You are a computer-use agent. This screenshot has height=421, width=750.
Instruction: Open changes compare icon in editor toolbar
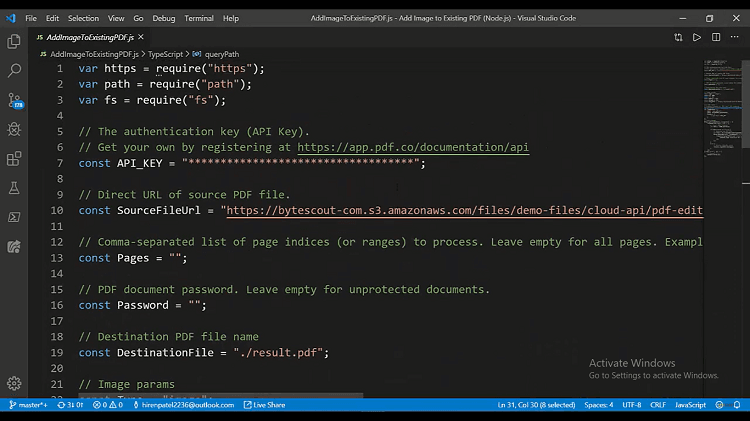677,37
